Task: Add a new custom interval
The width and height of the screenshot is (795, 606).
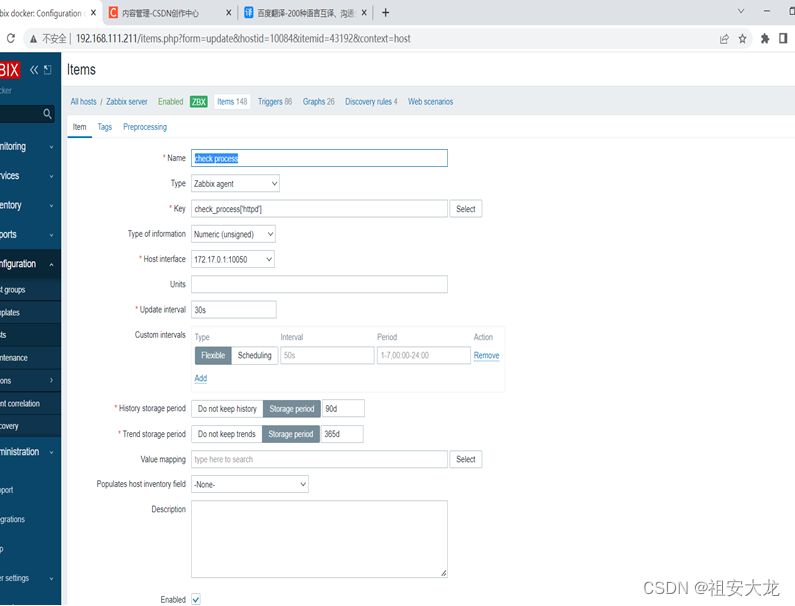Action: coord(201,378)
